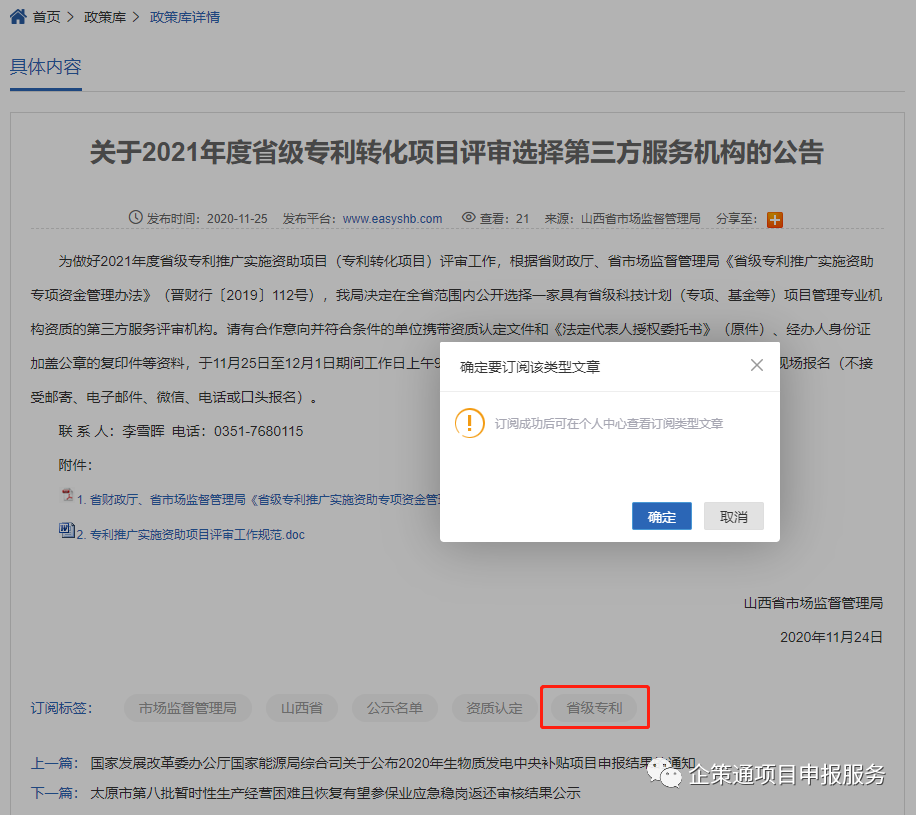Open next article 太原市第八批 link
This screenshot has height=815, width=916.
[x=335, y=793]
